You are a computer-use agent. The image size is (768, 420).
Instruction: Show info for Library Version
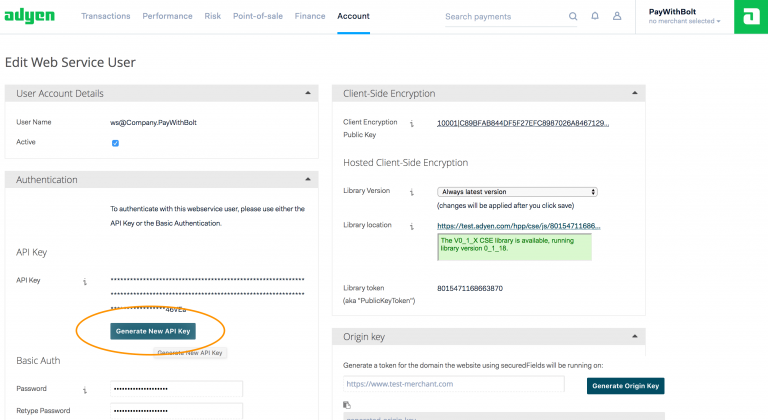pyautogui.click(x=411, y=192)
